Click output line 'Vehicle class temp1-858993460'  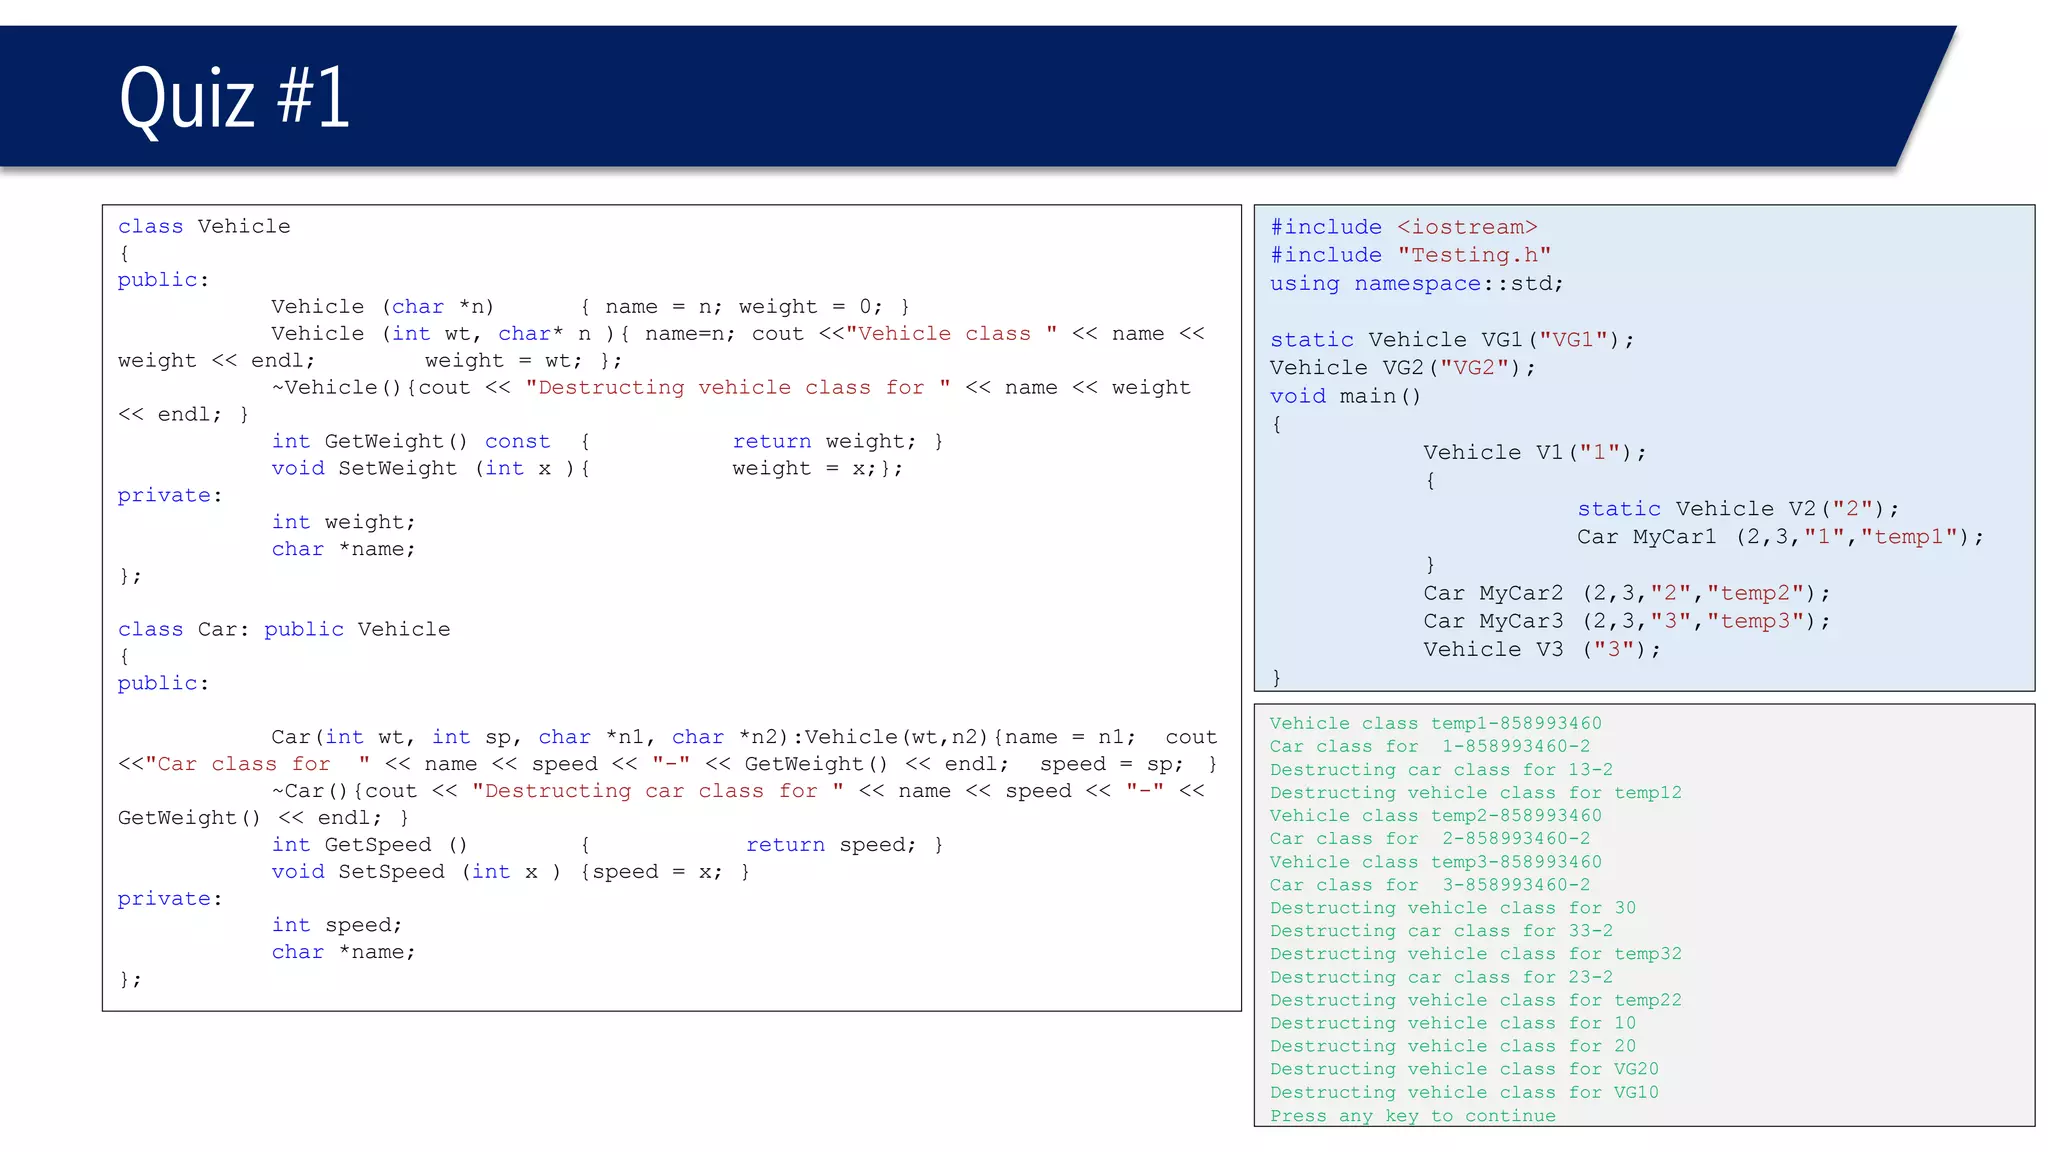(1435, 724)
